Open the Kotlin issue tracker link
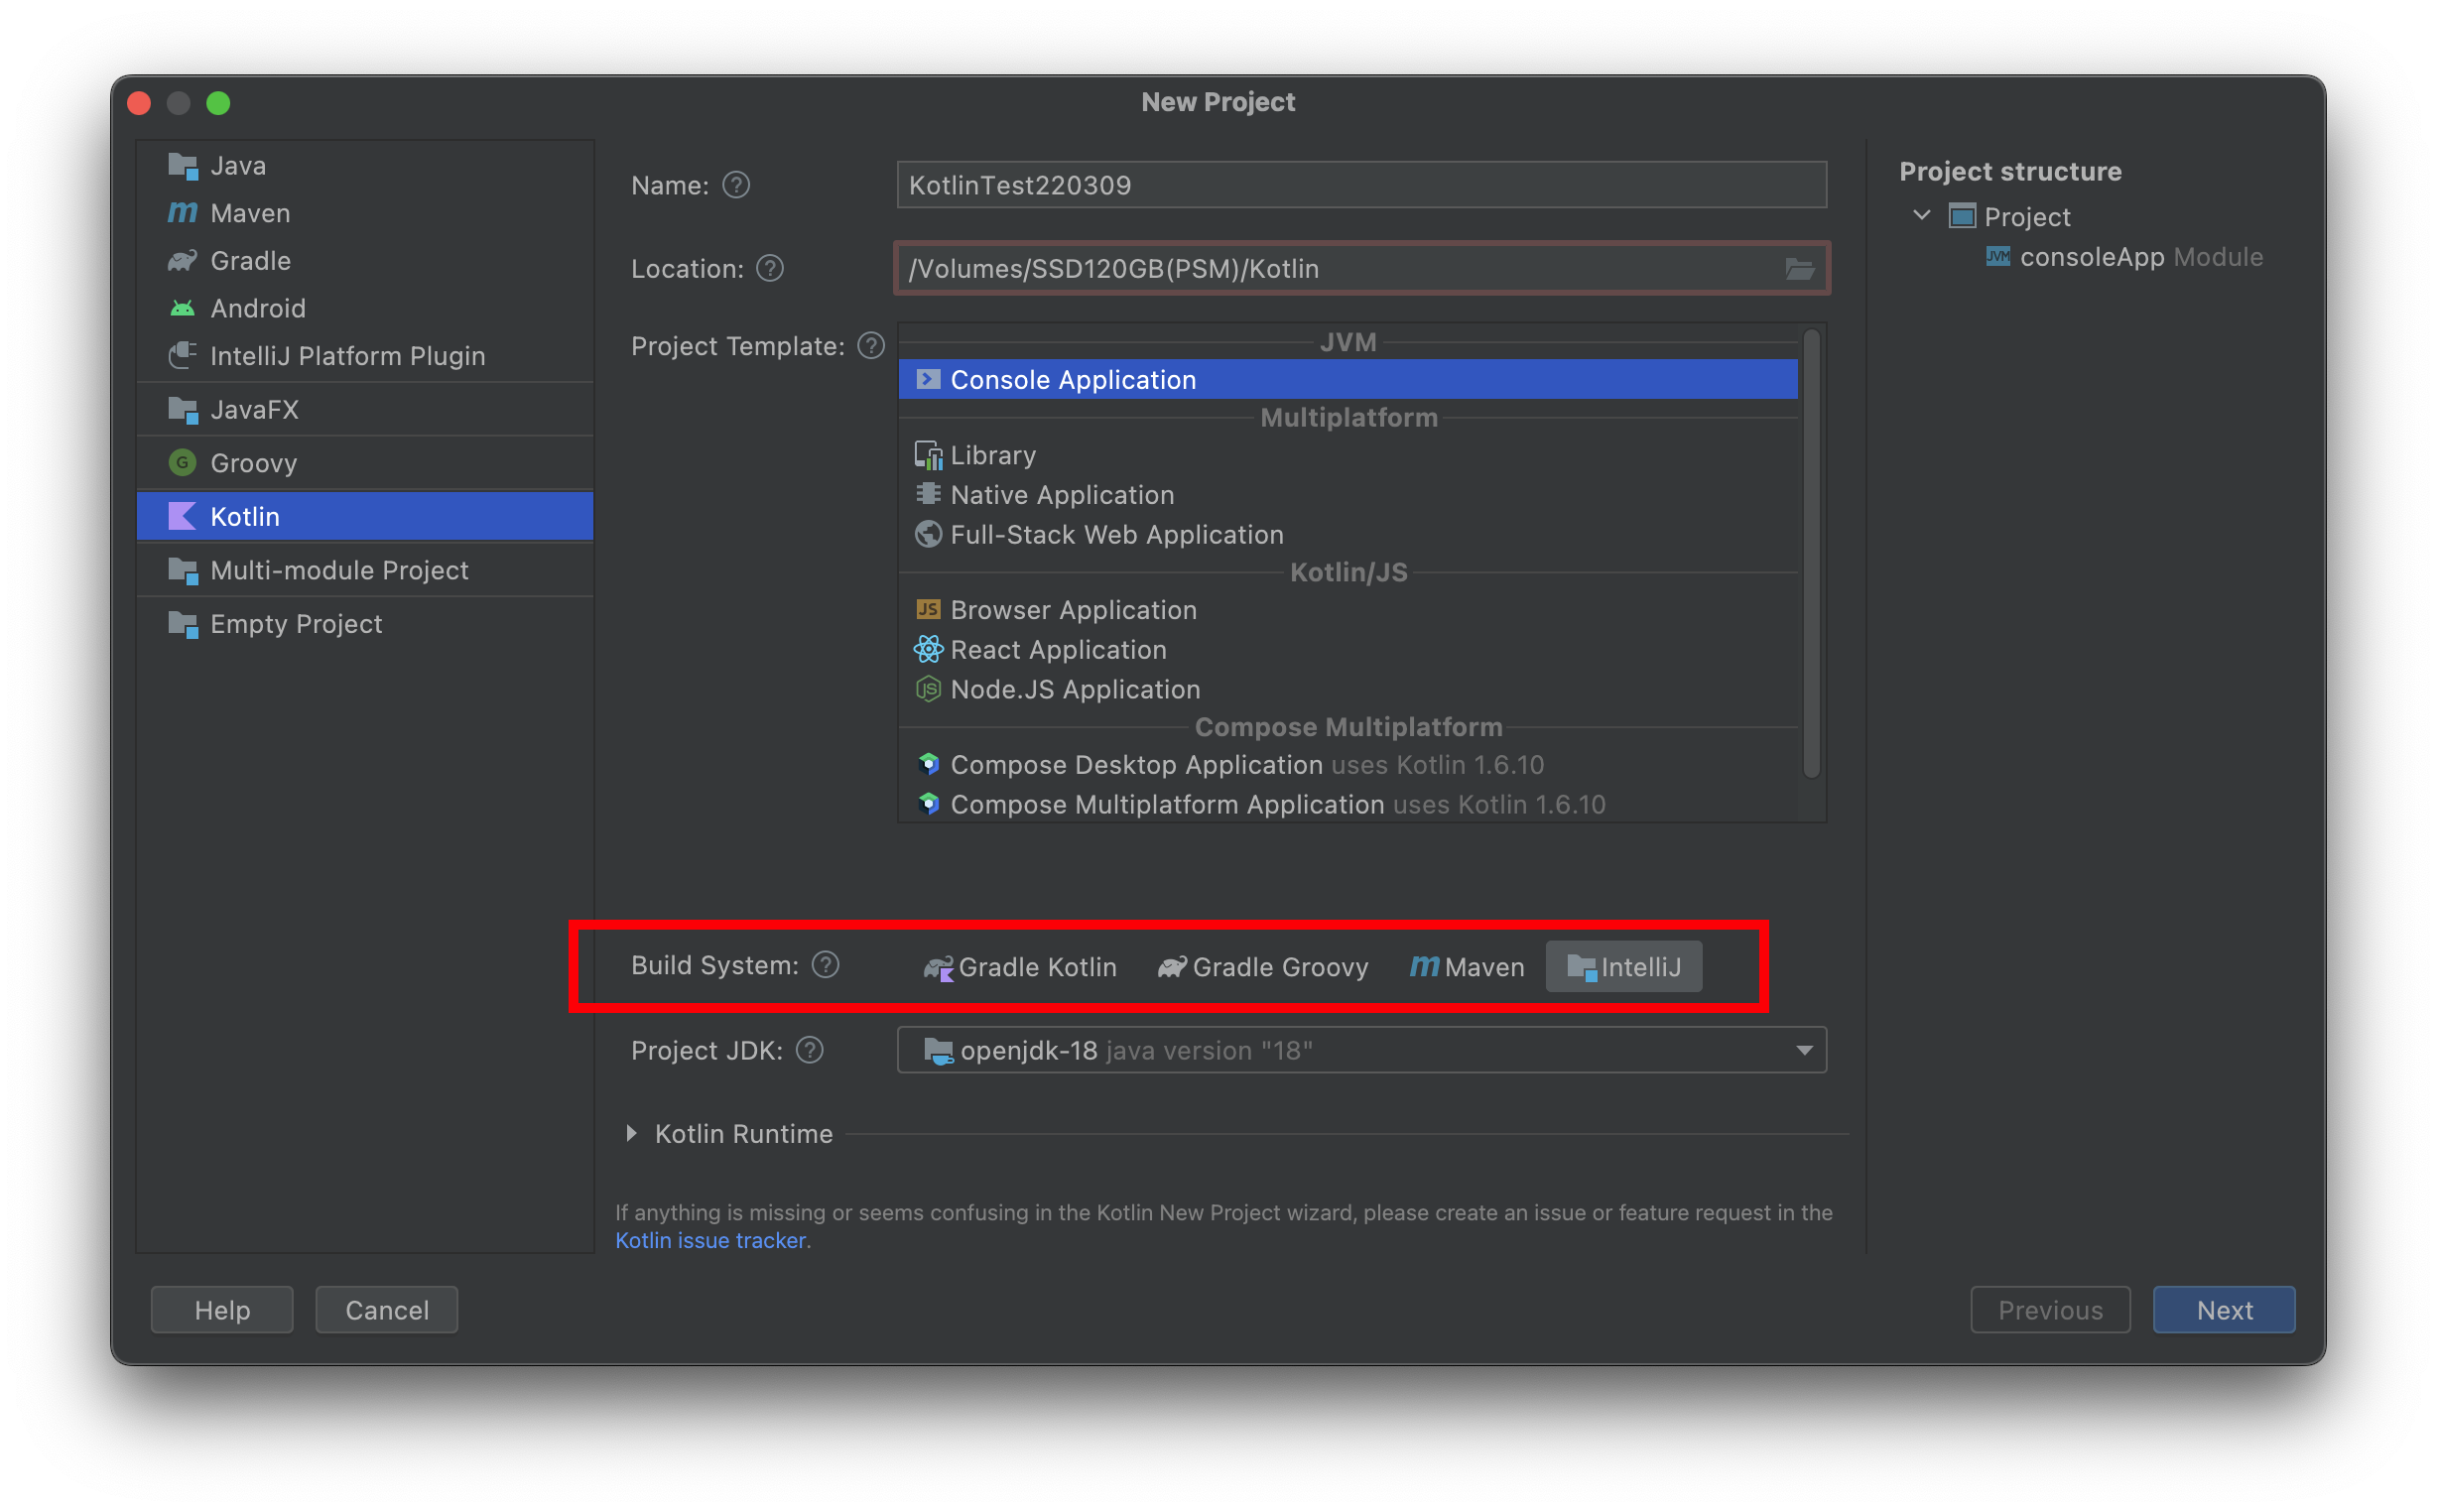 710,1240
